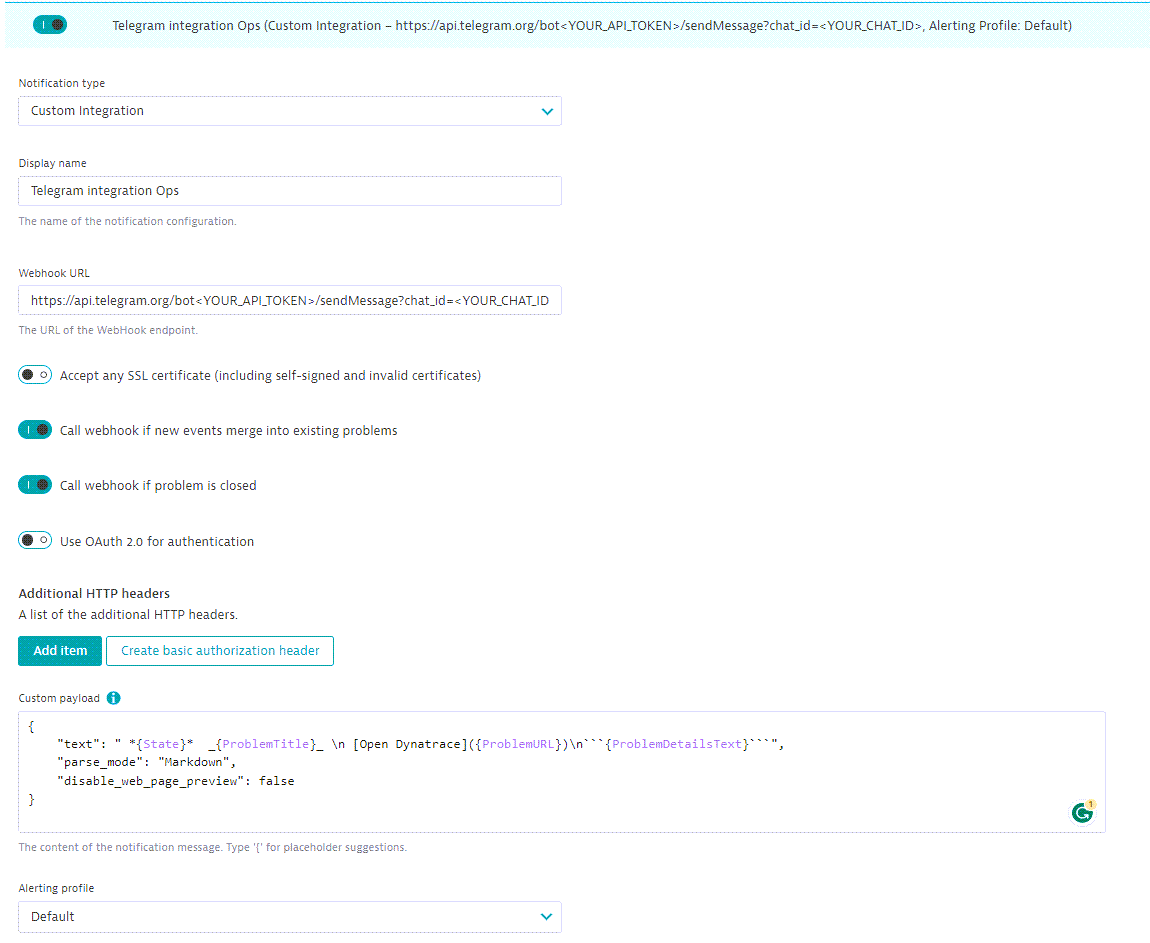Click the Custom payload info icon
Screen dimensions: 1150x943
tap(112, 697)
